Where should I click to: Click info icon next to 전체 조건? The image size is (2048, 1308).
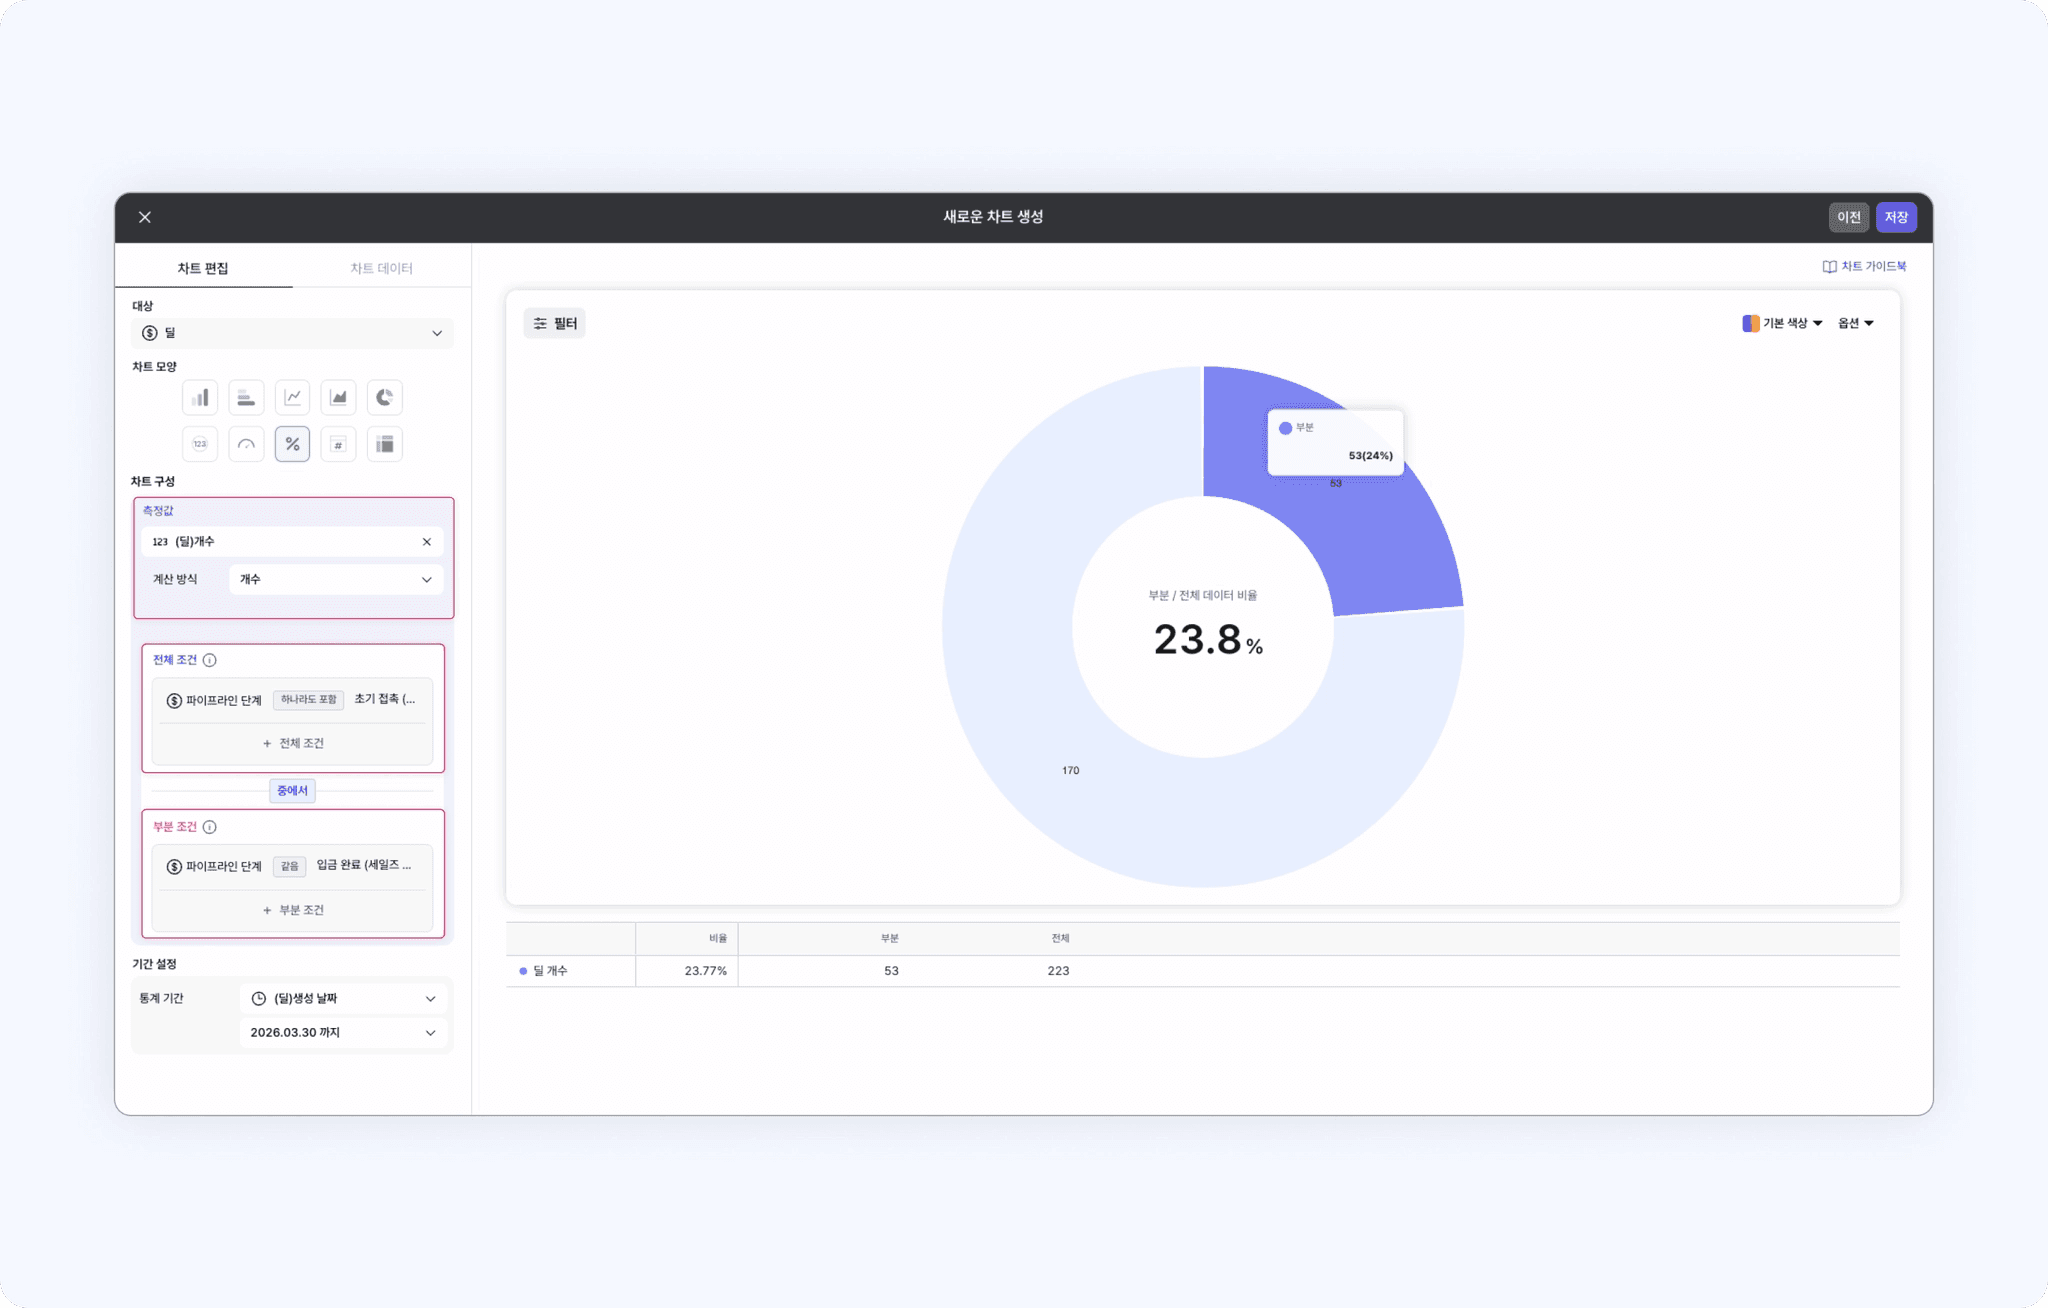[x=210, y=660]
